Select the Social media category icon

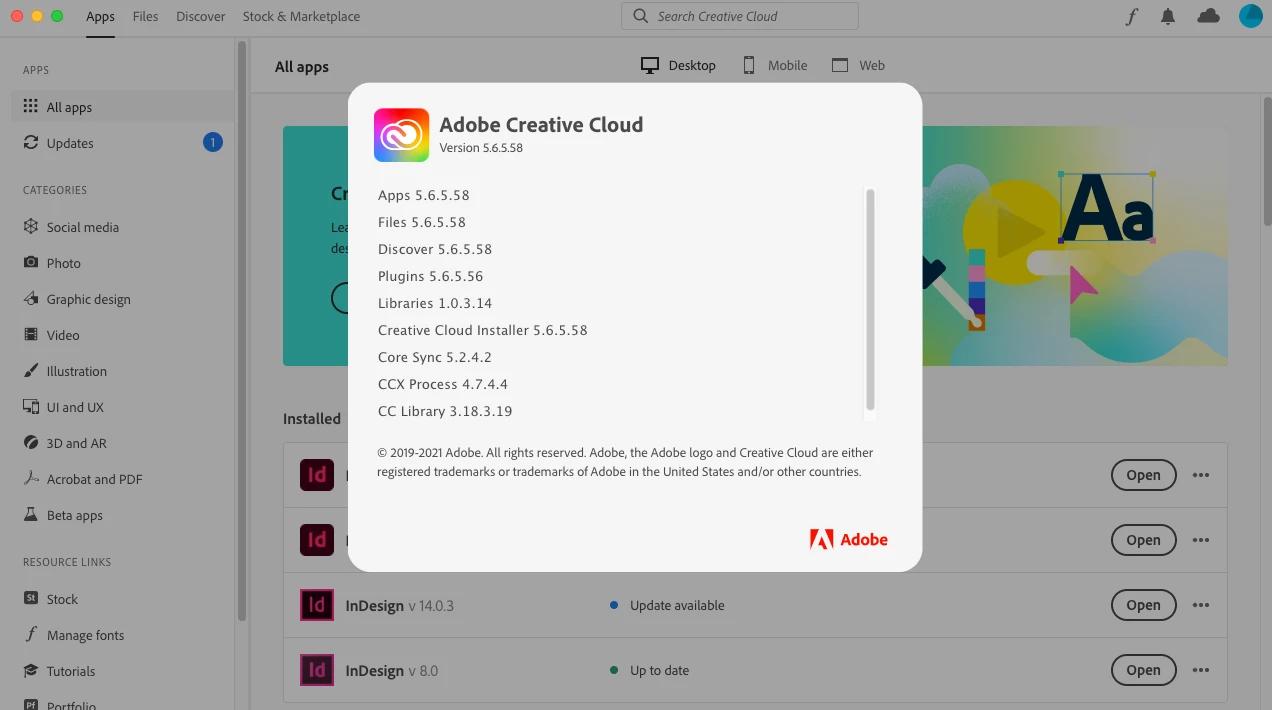(x=31, y=226)
